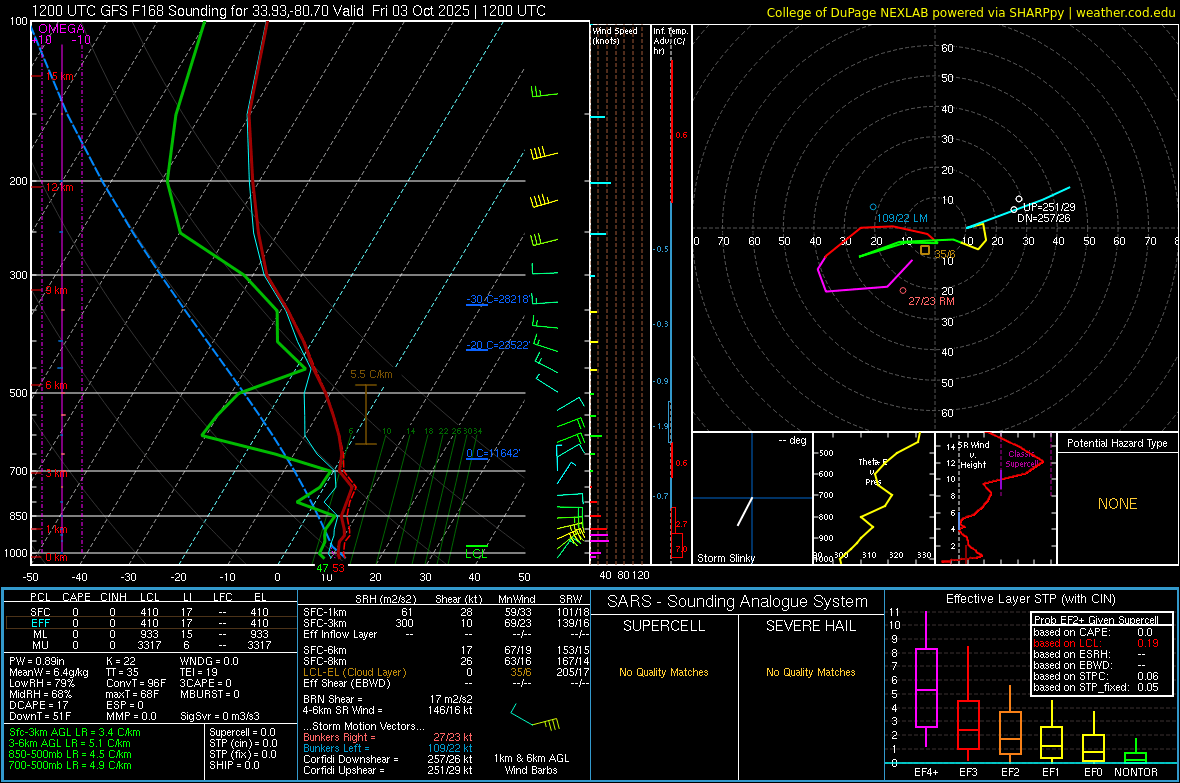1180x783 pixels.
Task: Click the Prob EF2+ Given Supercell header
Action: 1096,620
